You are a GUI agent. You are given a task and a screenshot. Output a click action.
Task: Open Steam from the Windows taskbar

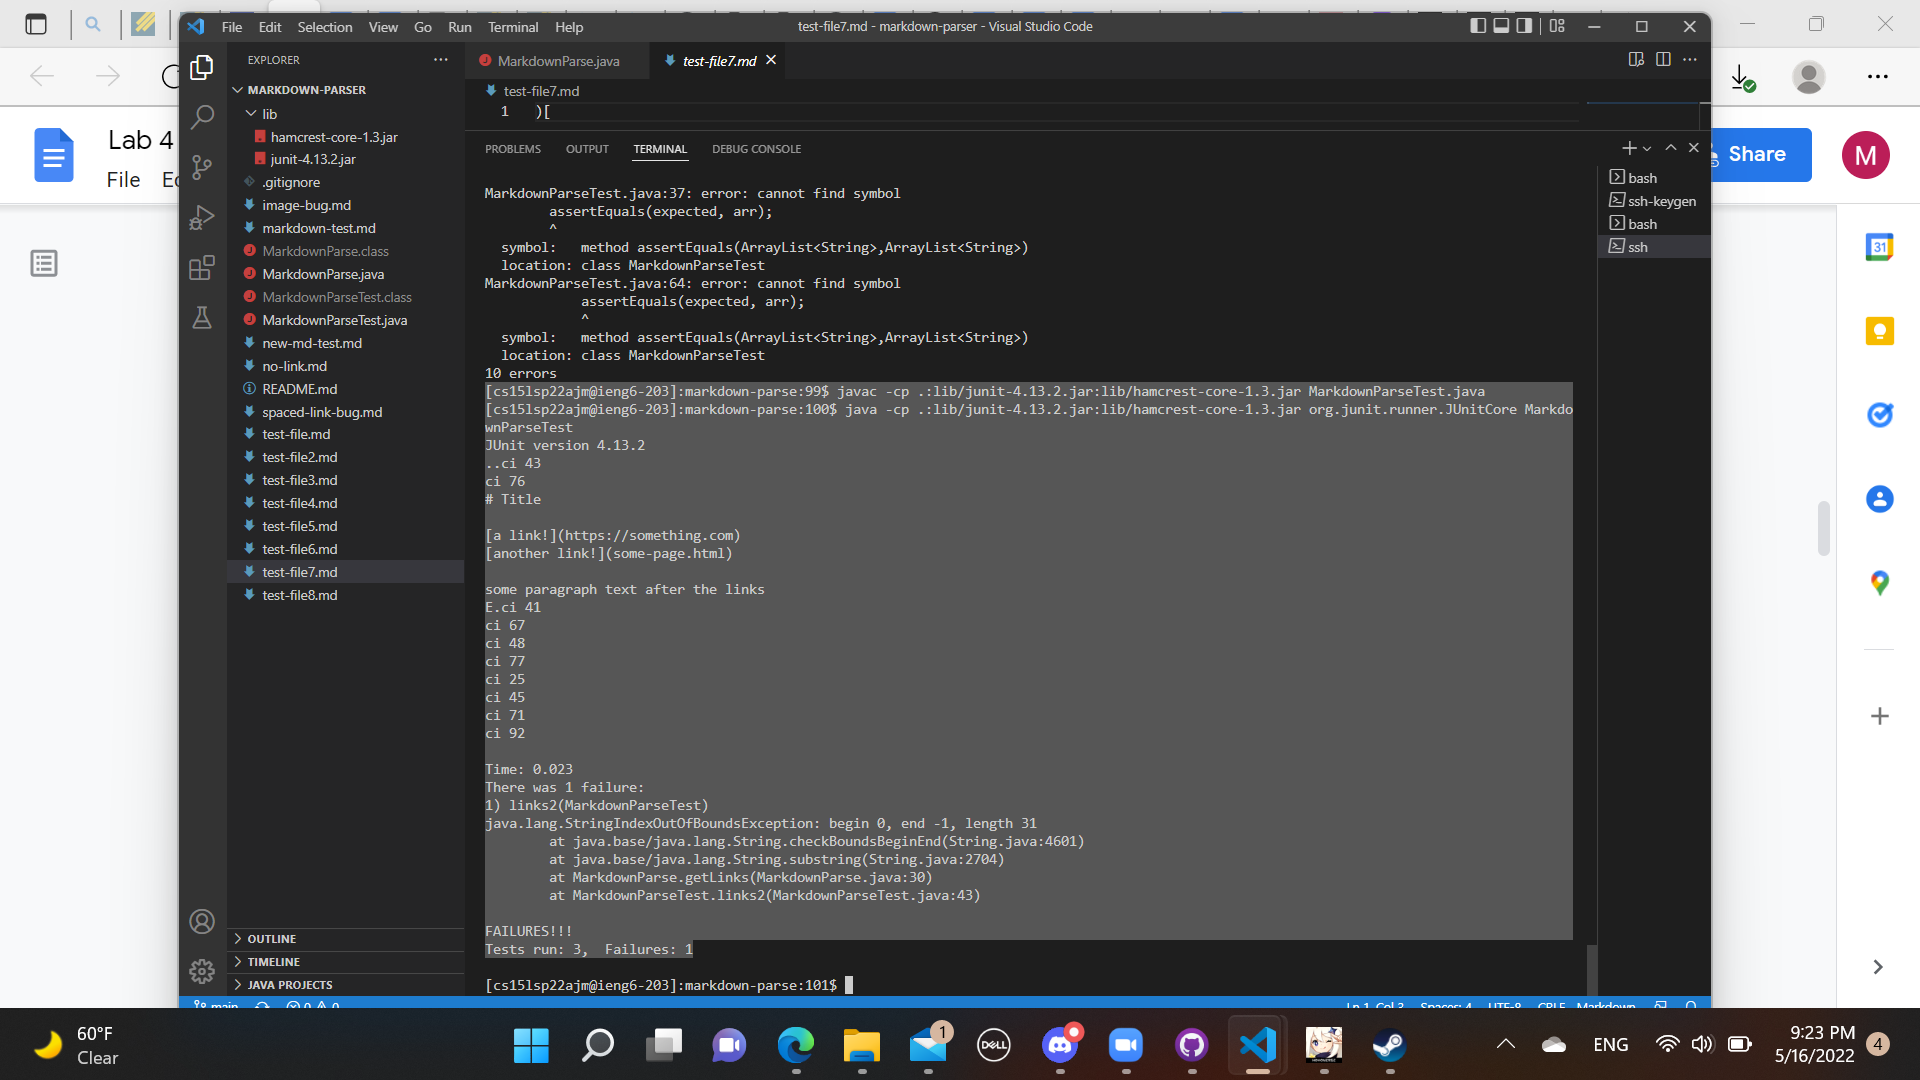[x=1389, y=1045]
